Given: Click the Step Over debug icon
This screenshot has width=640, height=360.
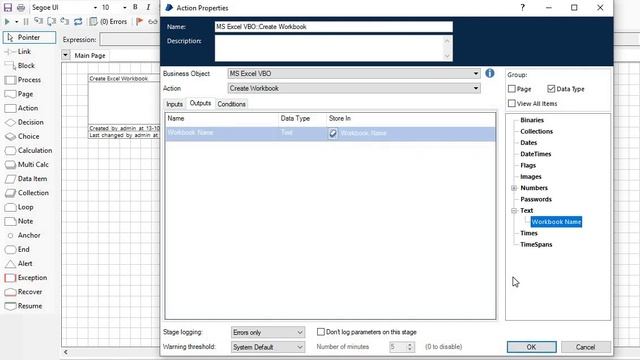Looking at the screenshot, I should point(51,21).
